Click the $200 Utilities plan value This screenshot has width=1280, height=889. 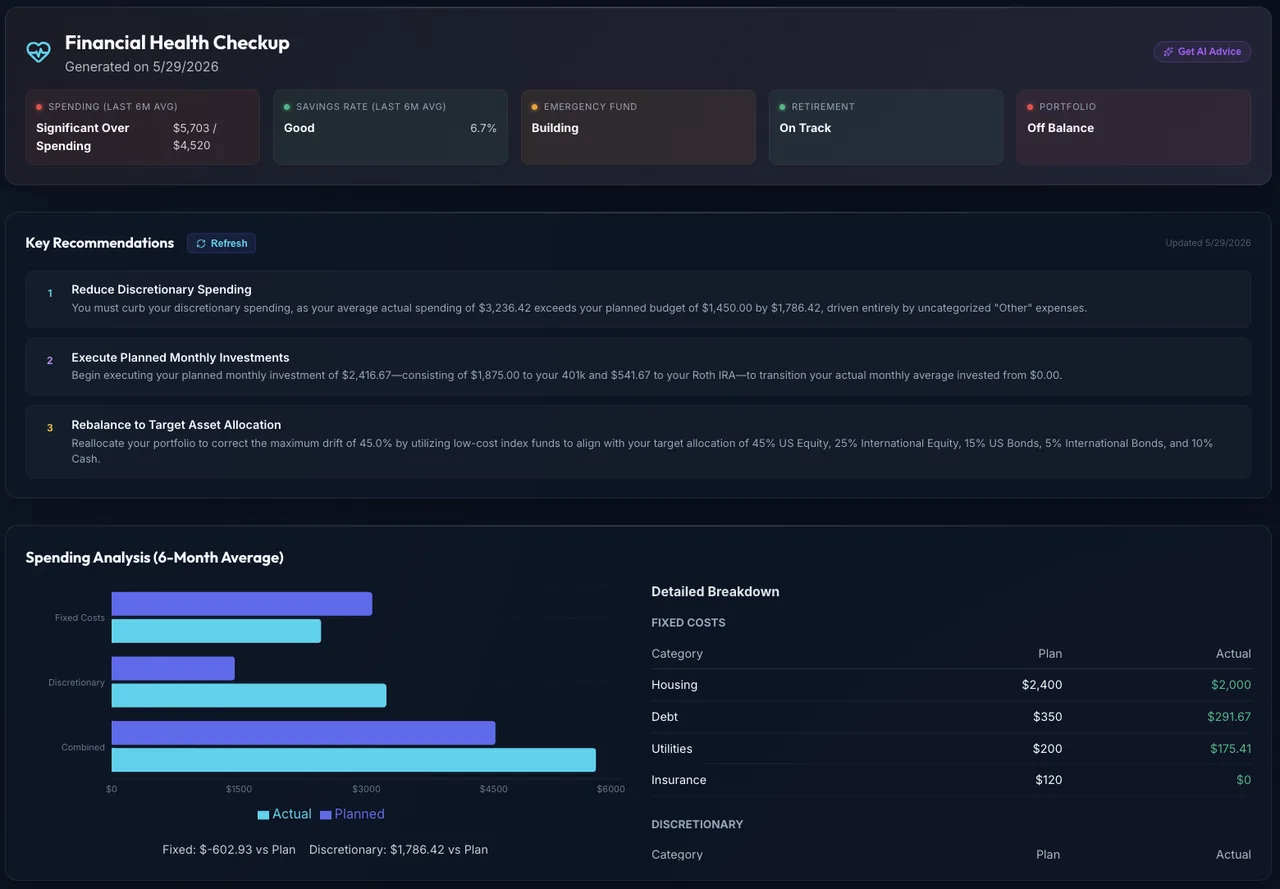click(1048, 749)
